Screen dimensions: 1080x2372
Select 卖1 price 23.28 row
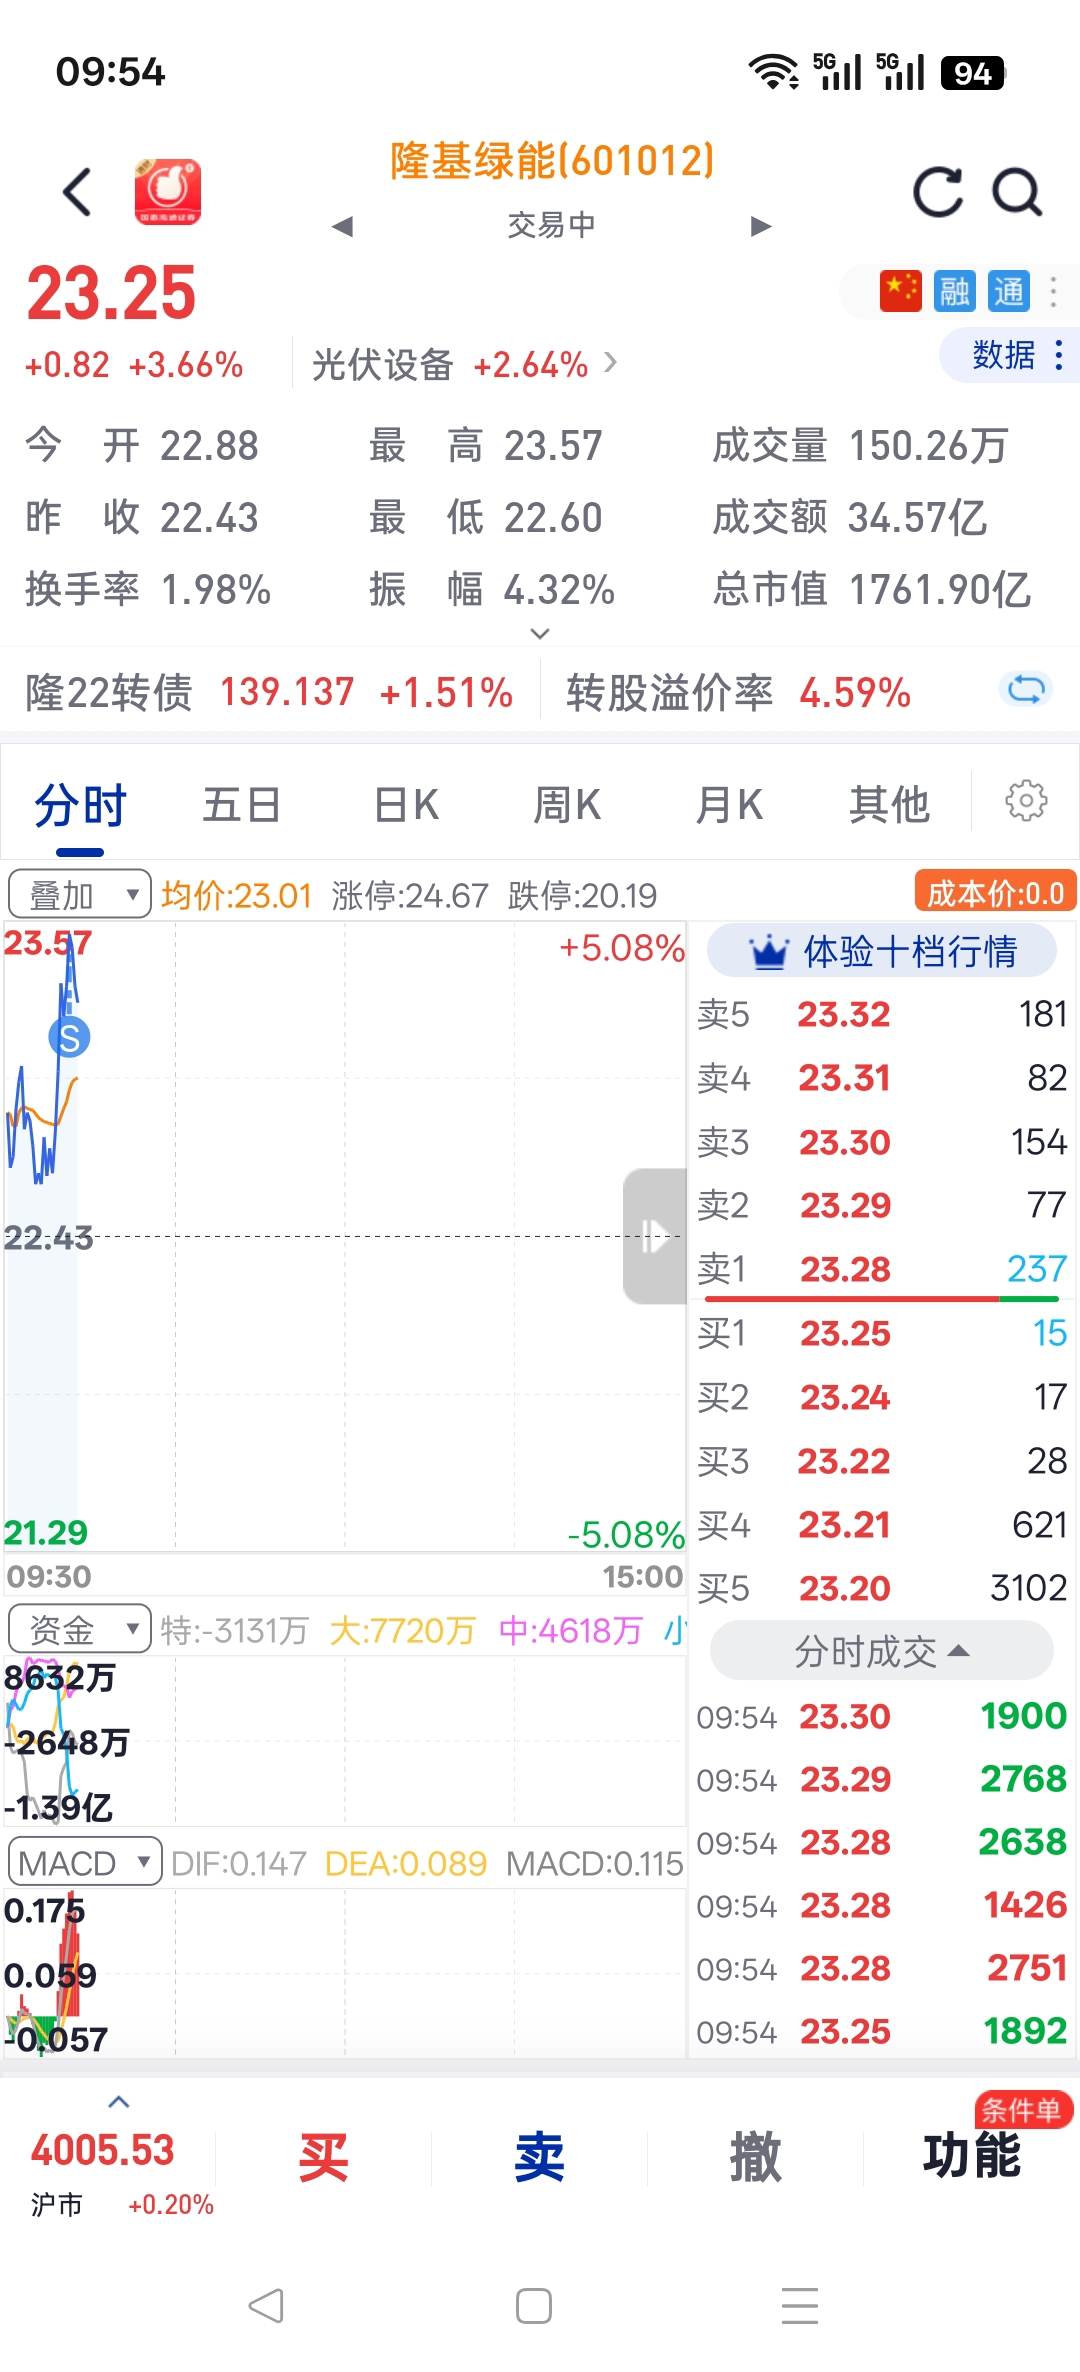click(882, 1269)
